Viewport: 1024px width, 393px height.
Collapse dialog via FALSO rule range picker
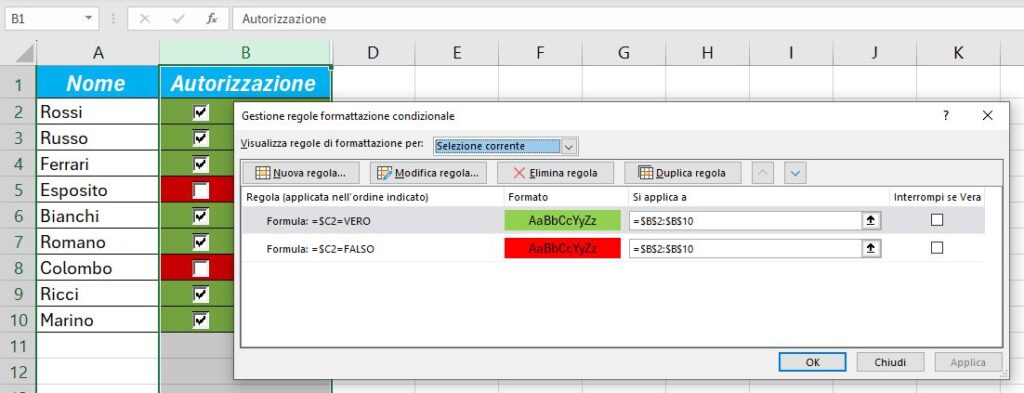tap(871, 248)
